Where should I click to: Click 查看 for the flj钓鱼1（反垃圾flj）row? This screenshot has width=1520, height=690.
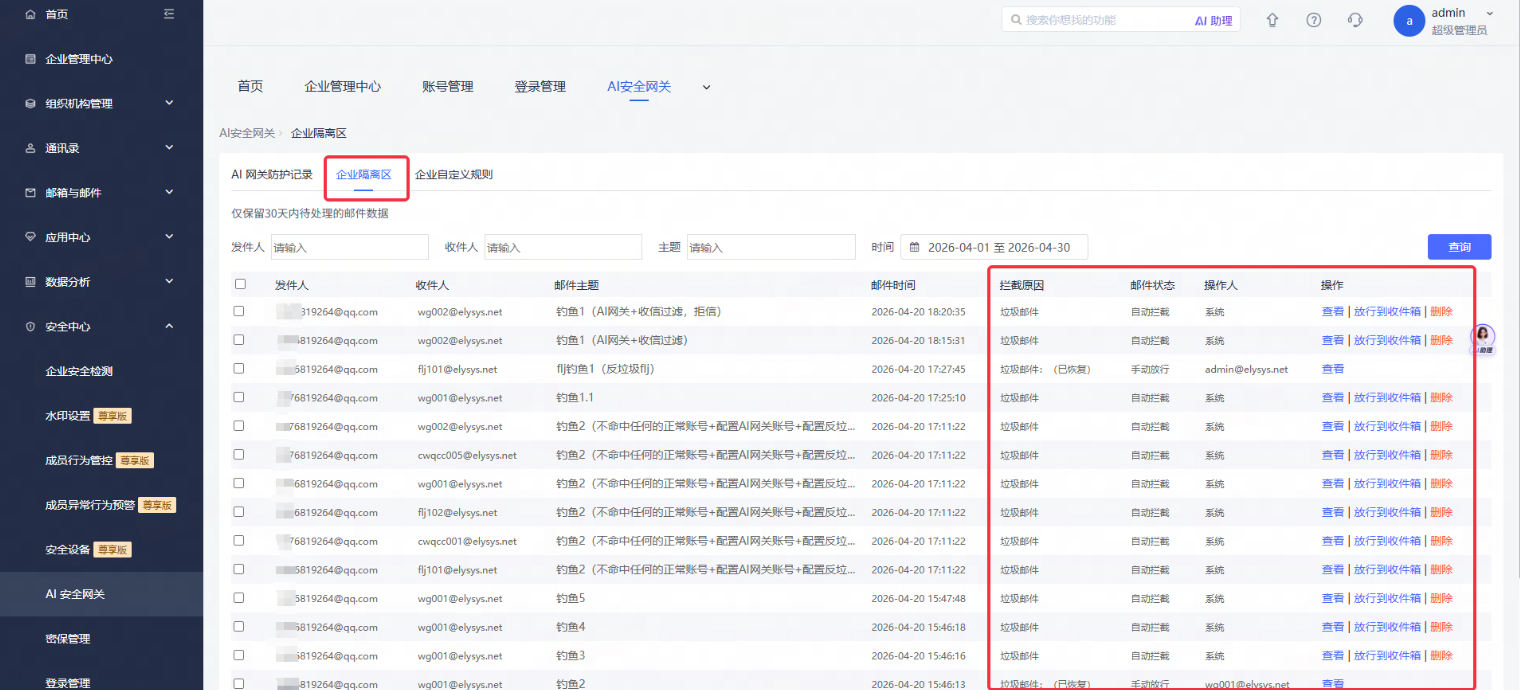click(1333, 369)
